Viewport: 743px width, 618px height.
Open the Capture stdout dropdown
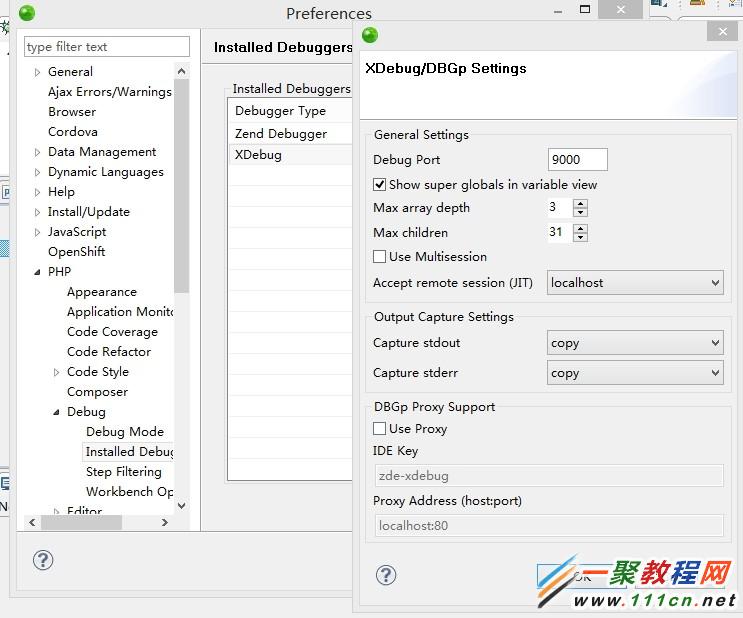635,343
